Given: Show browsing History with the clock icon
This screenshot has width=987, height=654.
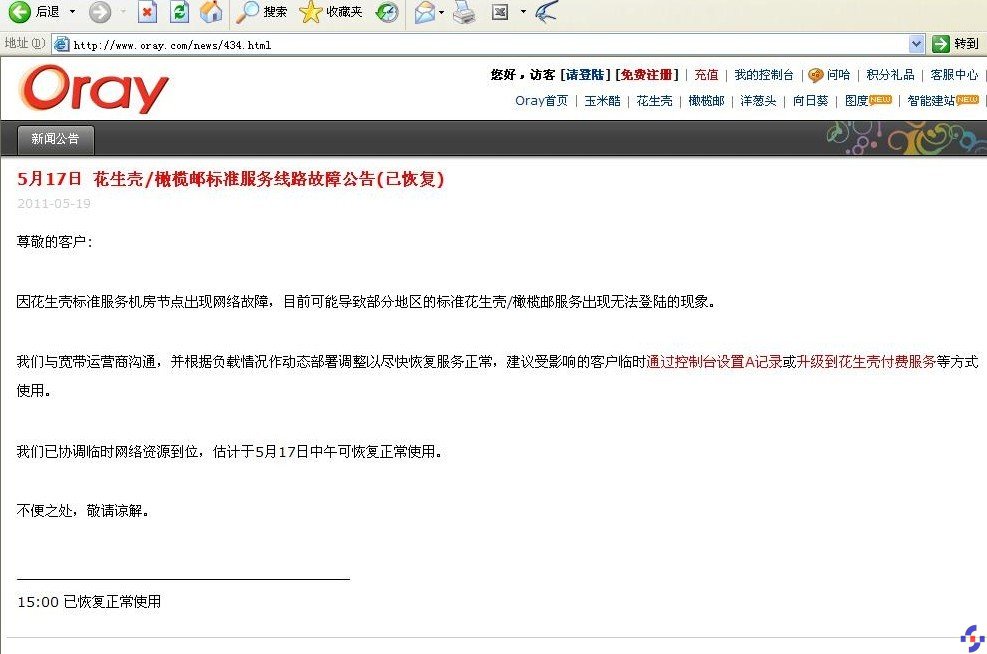Looking at the screenshot, I should click(x=387, y=11).
